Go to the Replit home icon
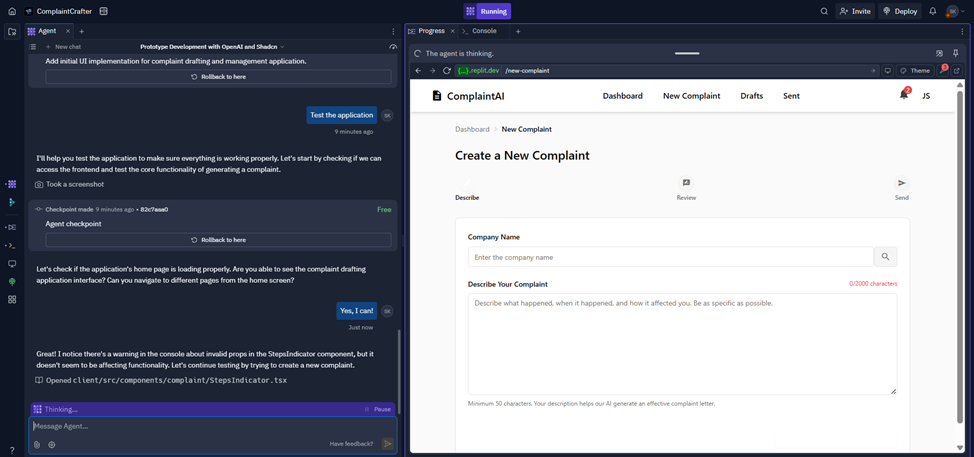Image resolution: width=974 pixels, height=457 pixels. [x=12, y=11]
